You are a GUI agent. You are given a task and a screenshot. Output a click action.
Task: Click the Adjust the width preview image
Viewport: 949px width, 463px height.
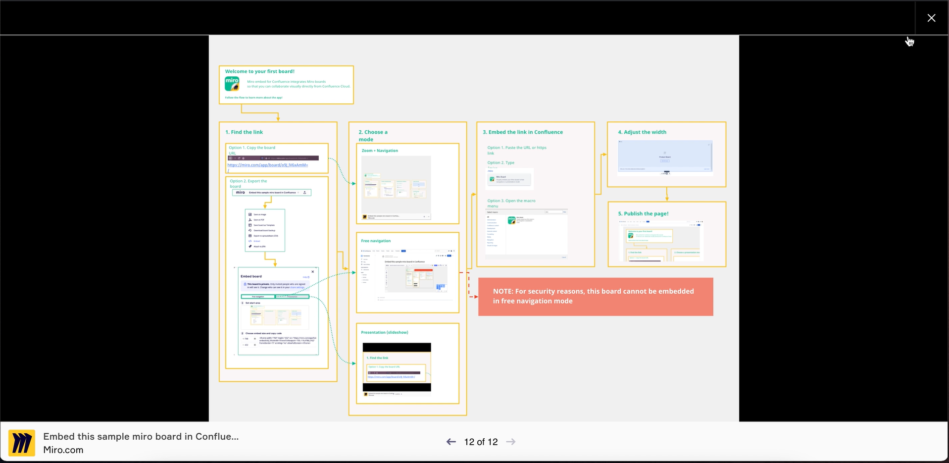665,157
